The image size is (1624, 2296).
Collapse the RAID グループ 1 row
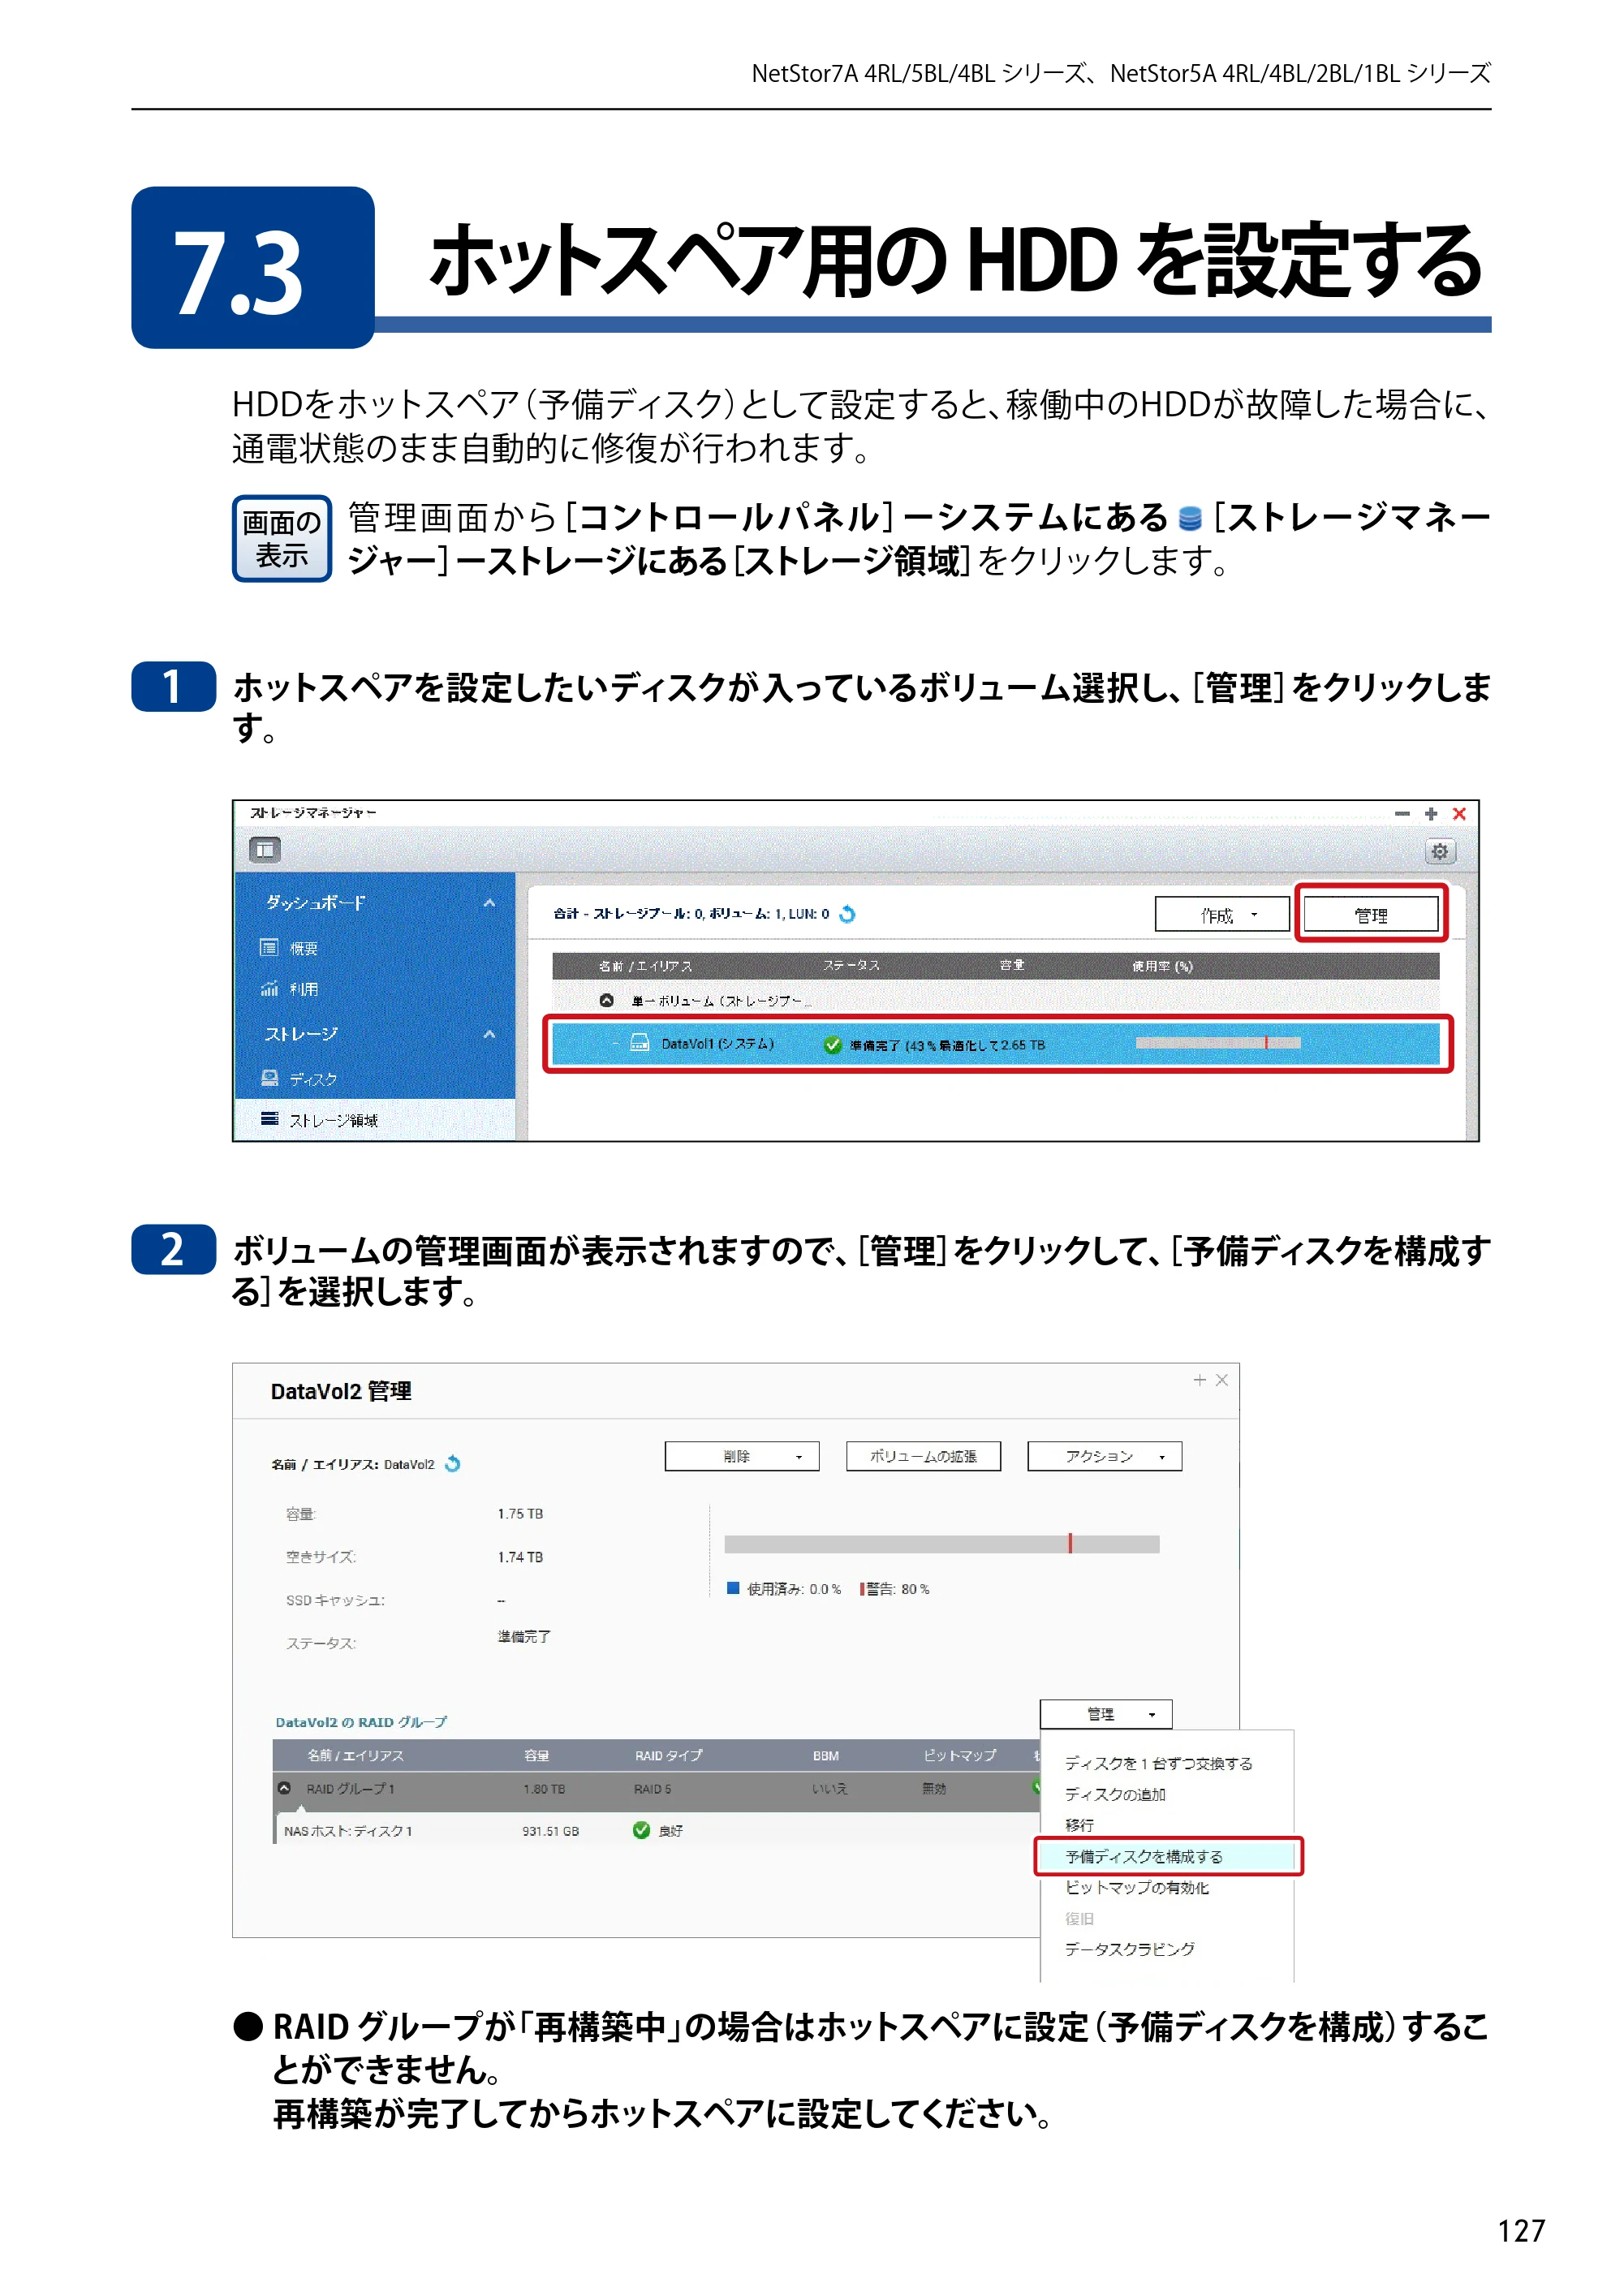[284, 1788]
